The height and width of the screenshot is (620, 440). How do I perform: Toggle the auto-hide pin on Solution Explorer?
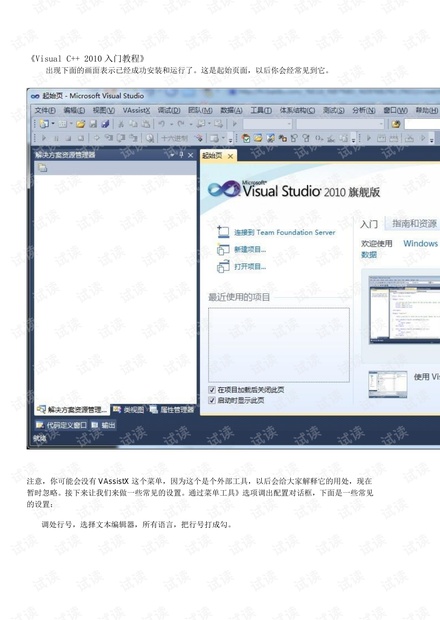point(181,155)
